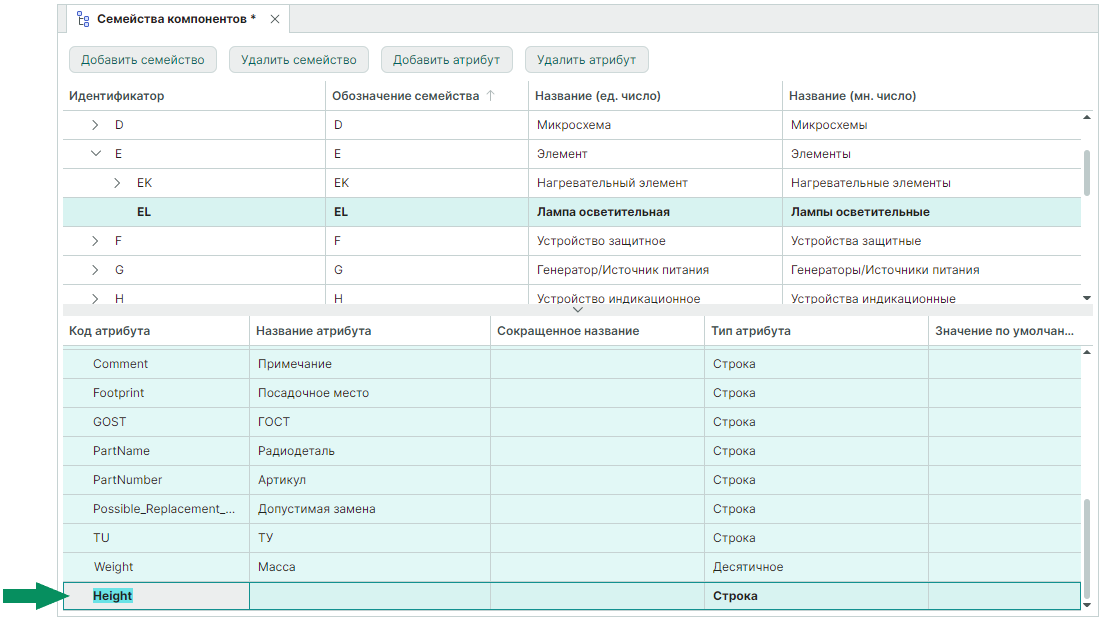
Task: Close the Семейства компонентов tab
Action: pos(275,19)
